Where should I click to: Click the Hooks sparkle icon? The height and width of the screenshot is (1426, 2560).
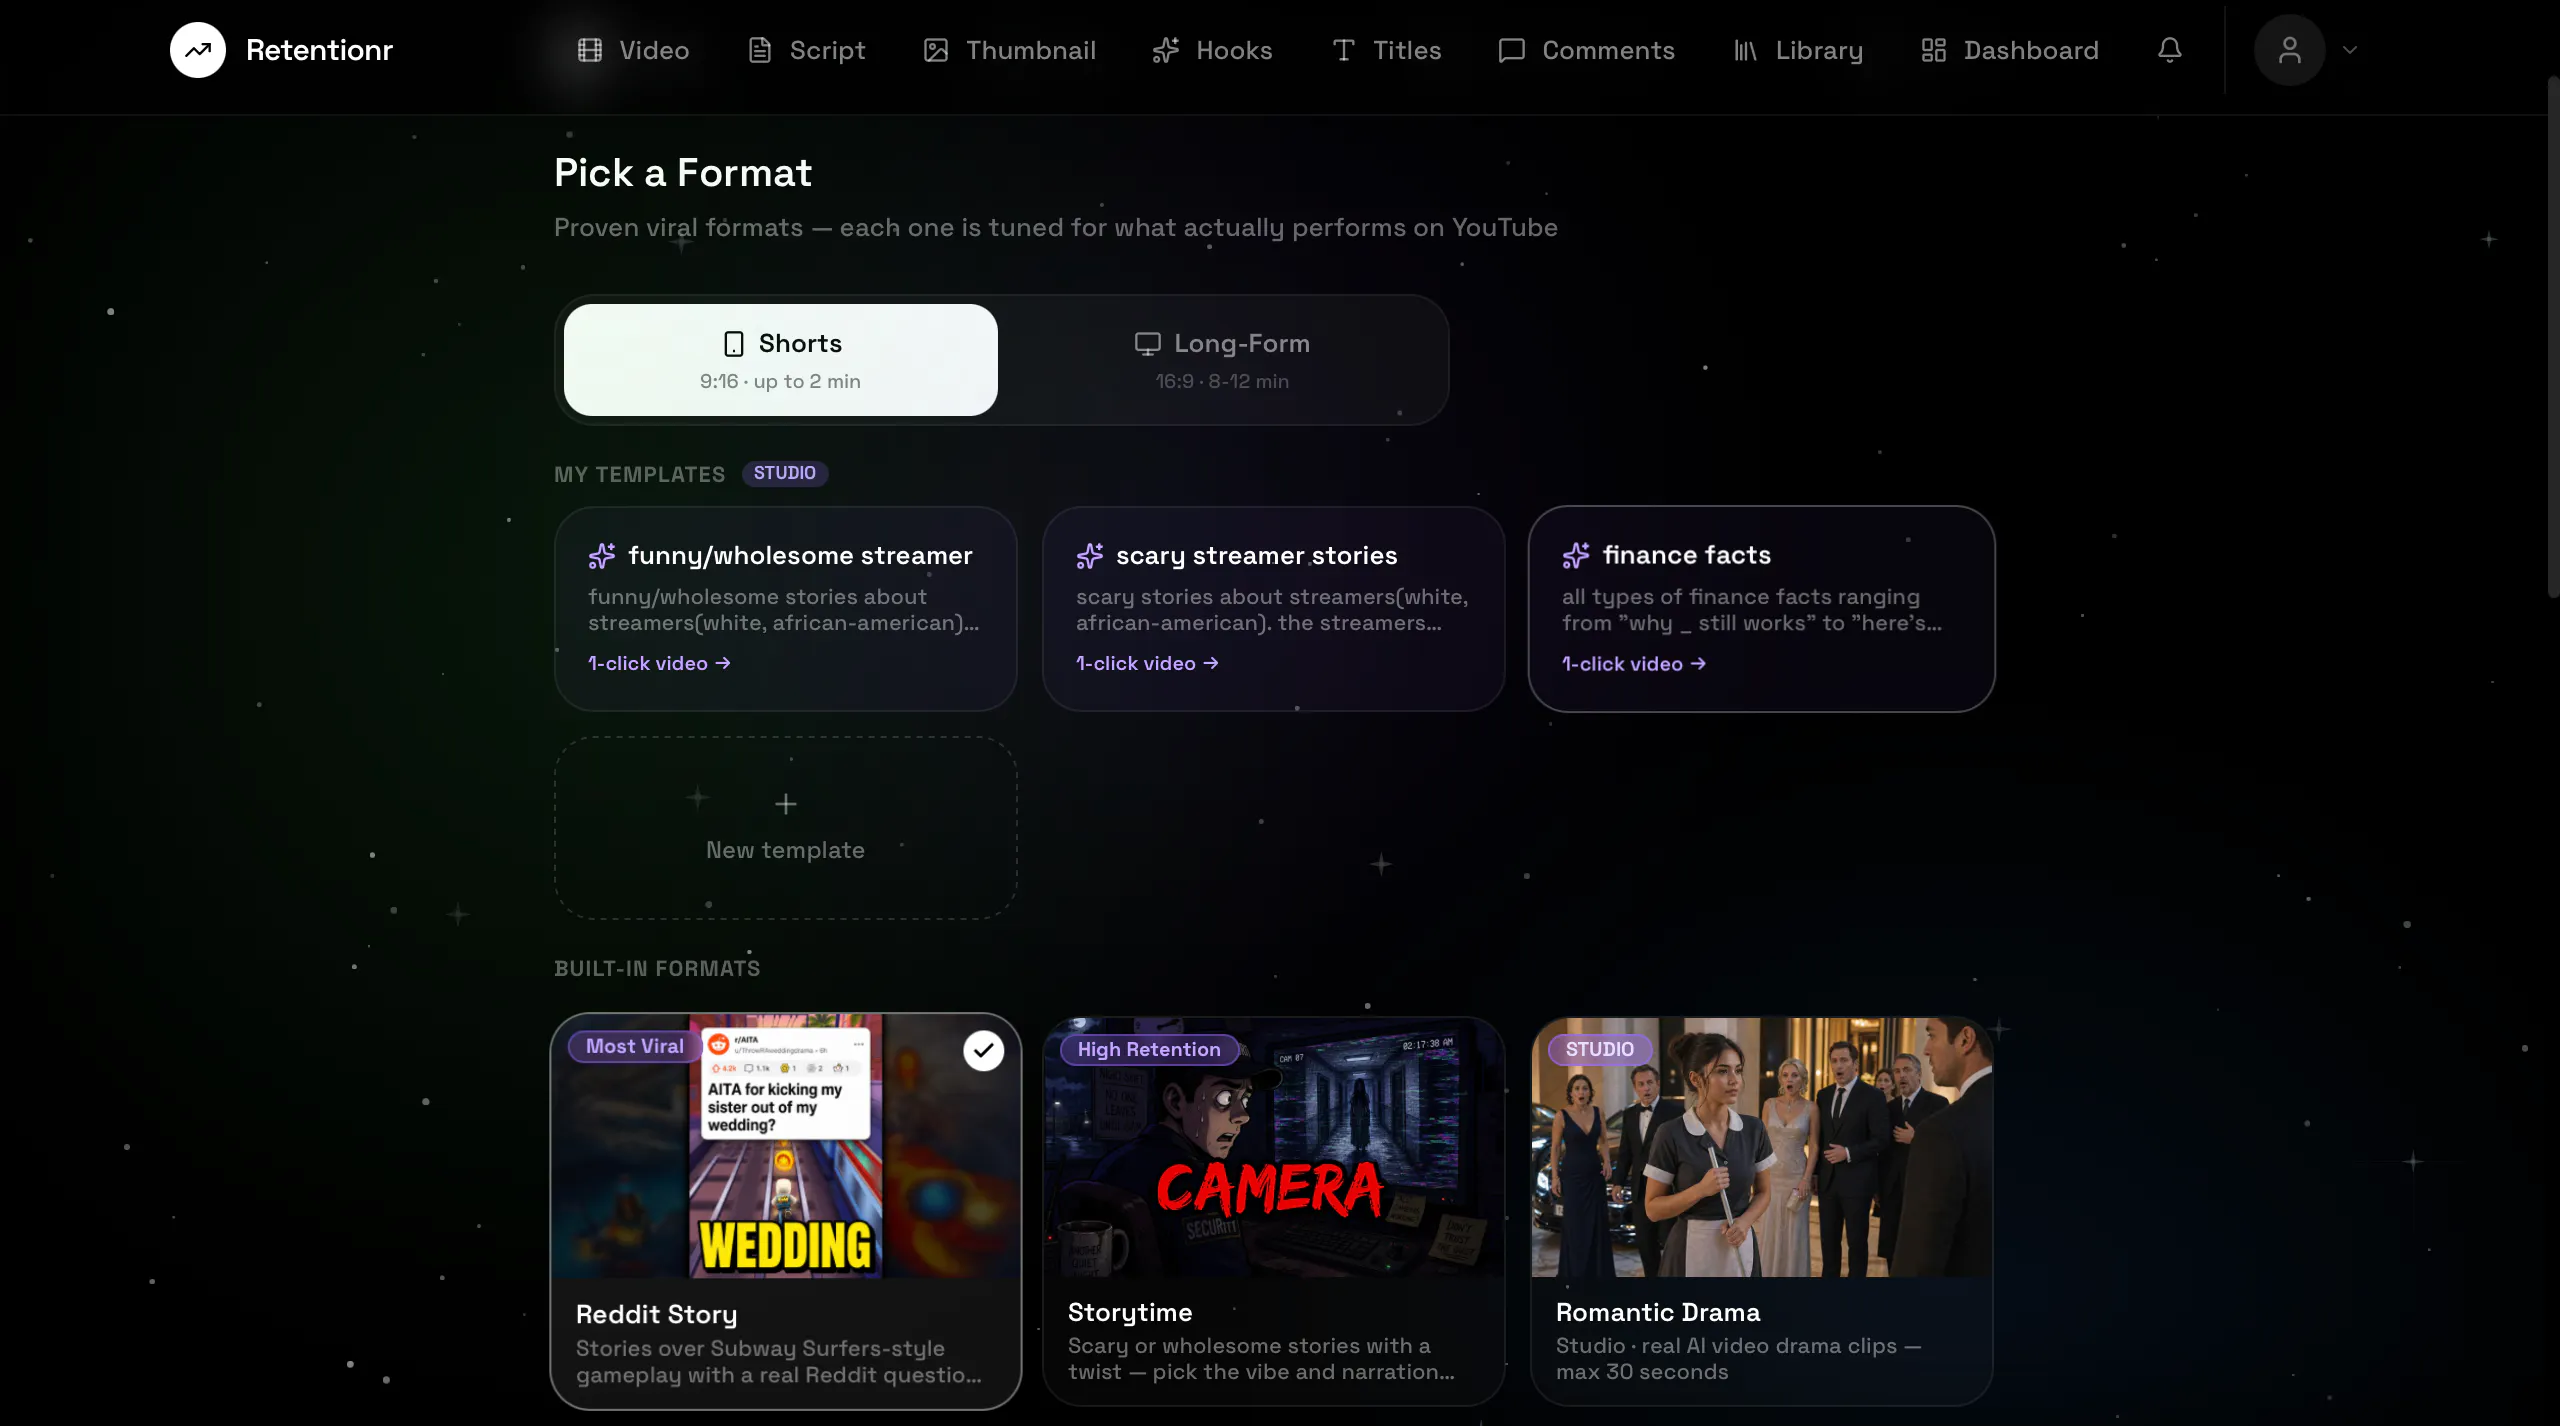(x=1166, y=50)
